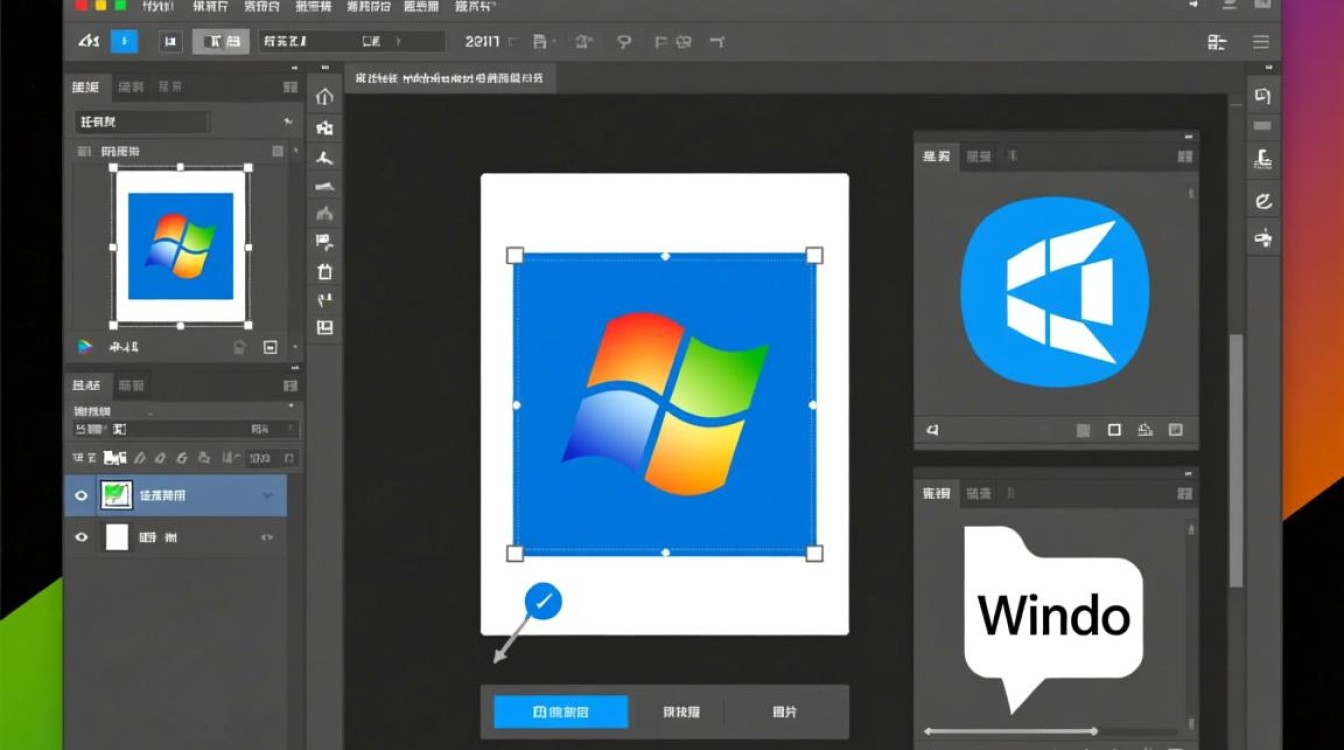Click the leftmost footer icon under the blue logo preview
This screenshot has width=1344, height=750.
point(932,430)
